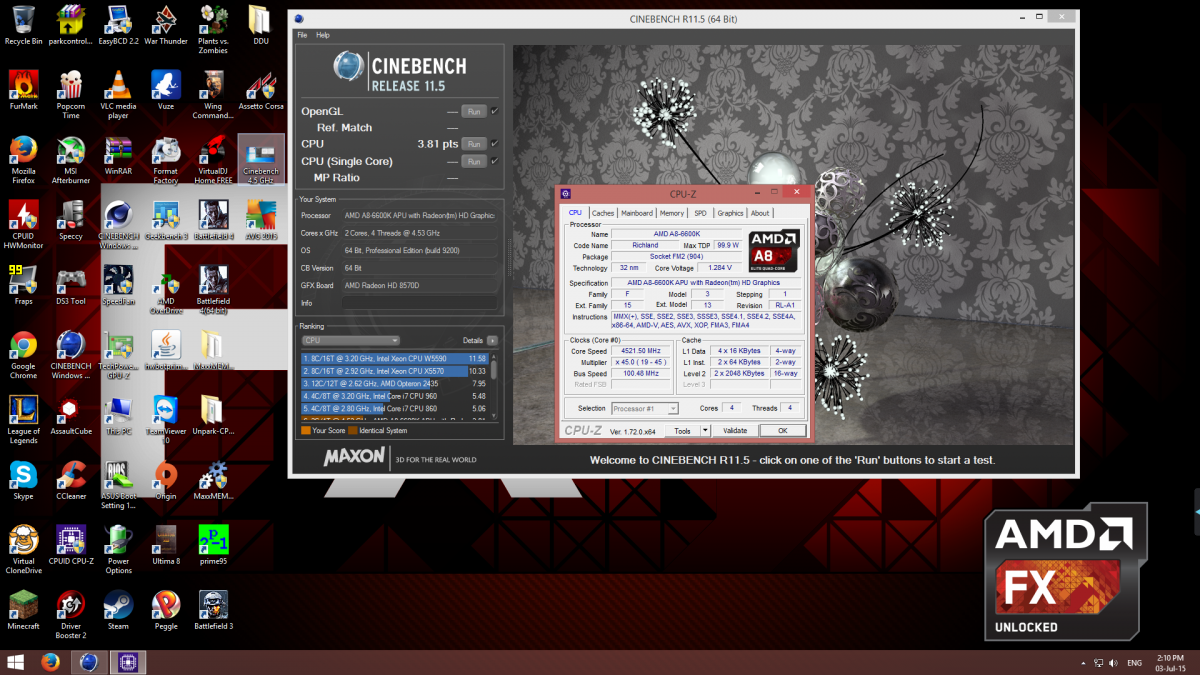This screenshot has height=675, width=1200.
Task: Open AMD OverDrive desktop shortcut
Action: [x=166, y=290]
